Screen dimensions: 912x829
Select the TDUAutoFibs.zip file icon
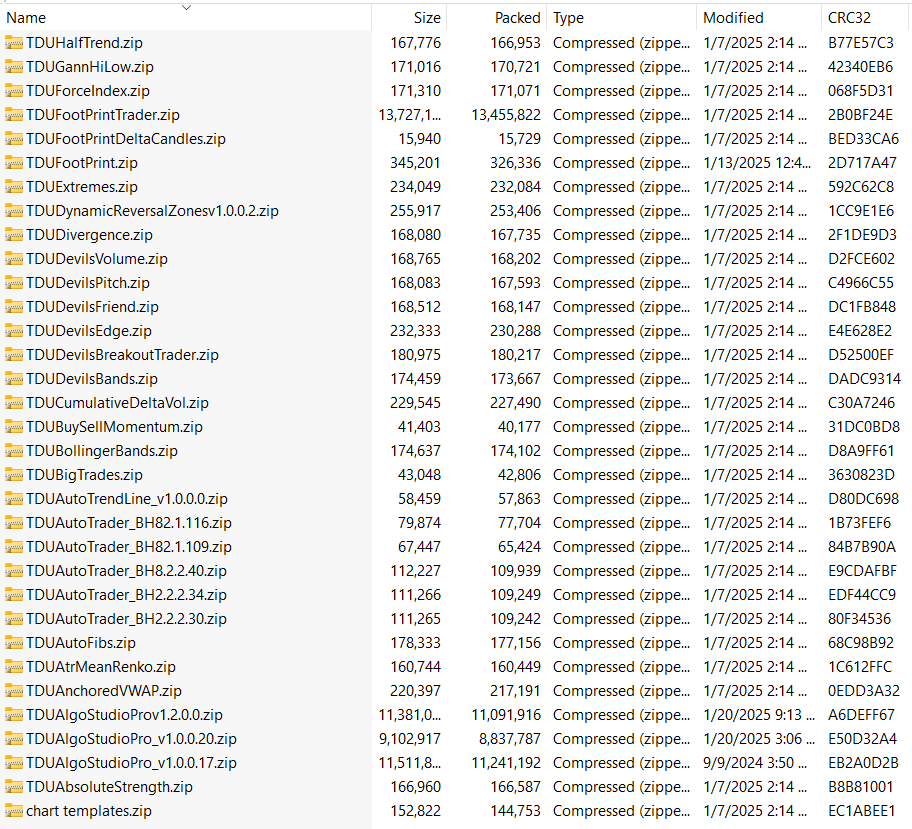tap(14, 643)
